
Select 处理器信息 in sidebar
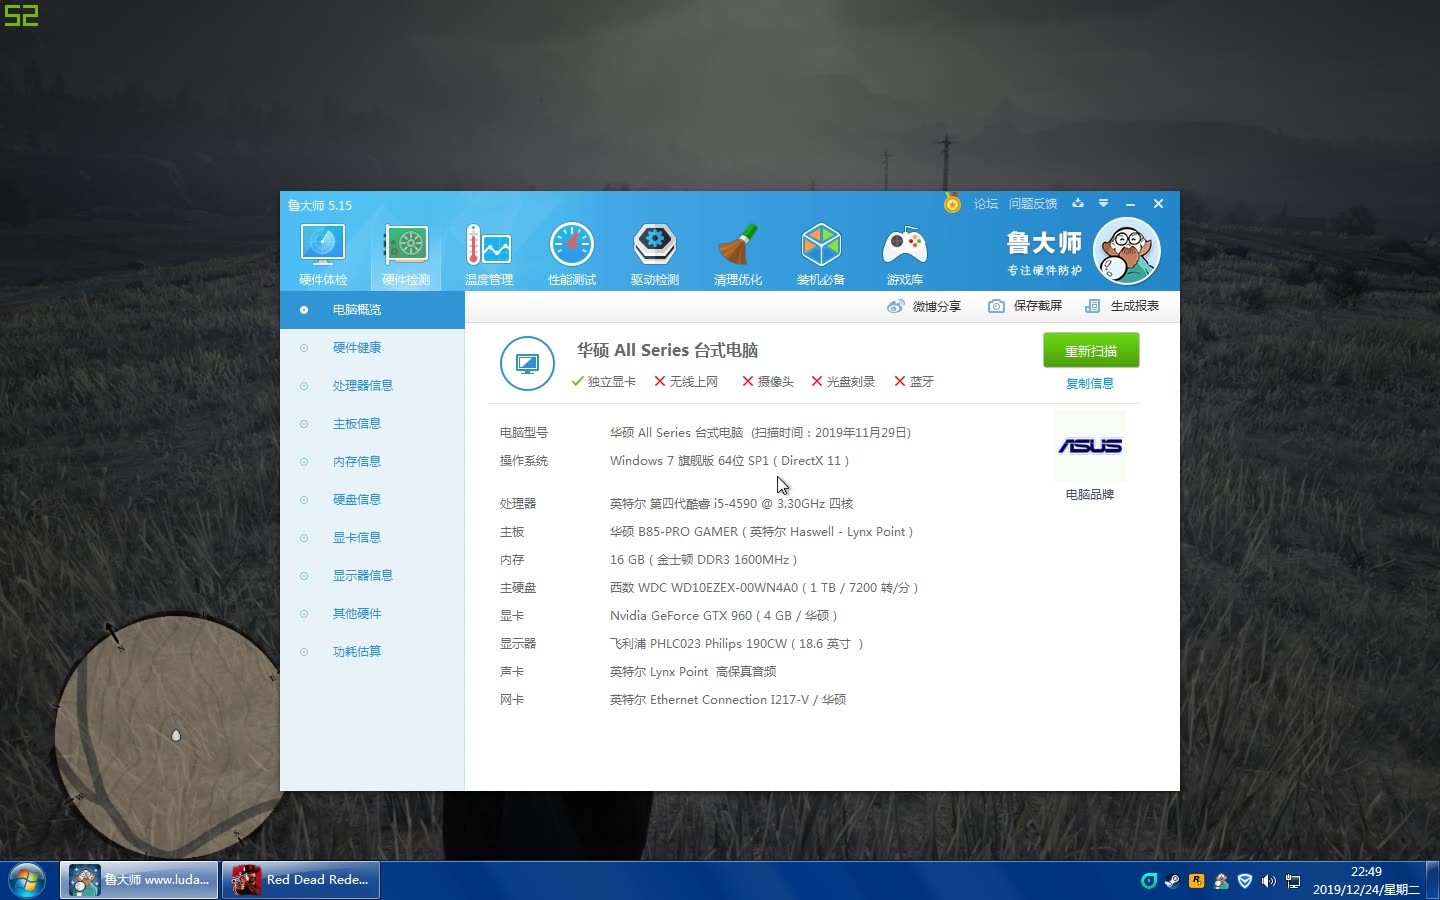tap(372, 386)
